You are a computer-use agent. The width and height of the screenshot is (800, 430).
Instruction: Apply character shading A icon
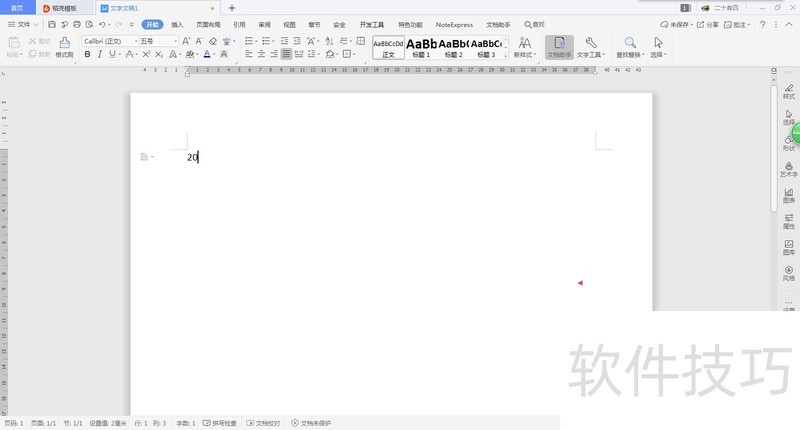point(223,54)
